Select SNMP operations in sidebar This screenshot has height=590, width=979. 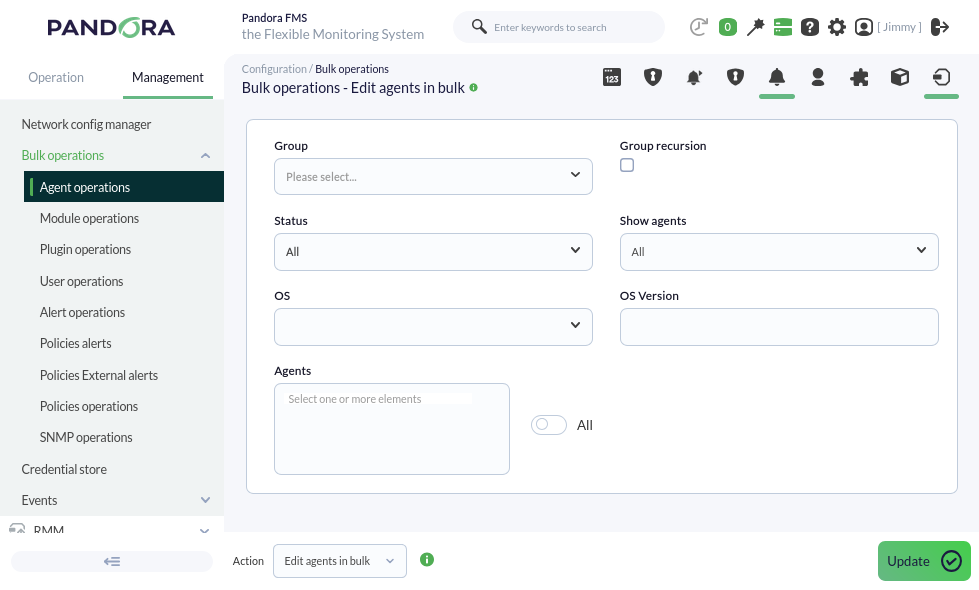pyautogui.click(x=86, y=437)
